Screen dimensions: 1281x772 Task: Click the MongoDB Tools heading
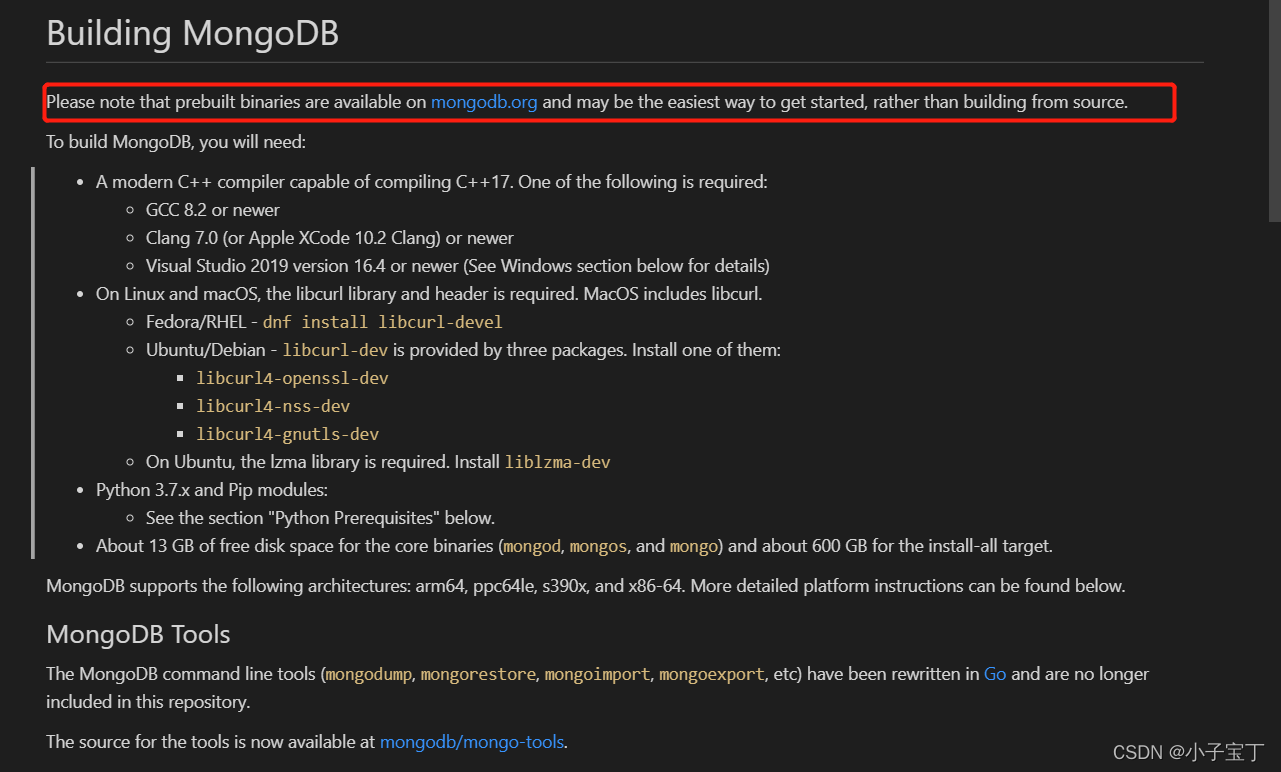138,634
